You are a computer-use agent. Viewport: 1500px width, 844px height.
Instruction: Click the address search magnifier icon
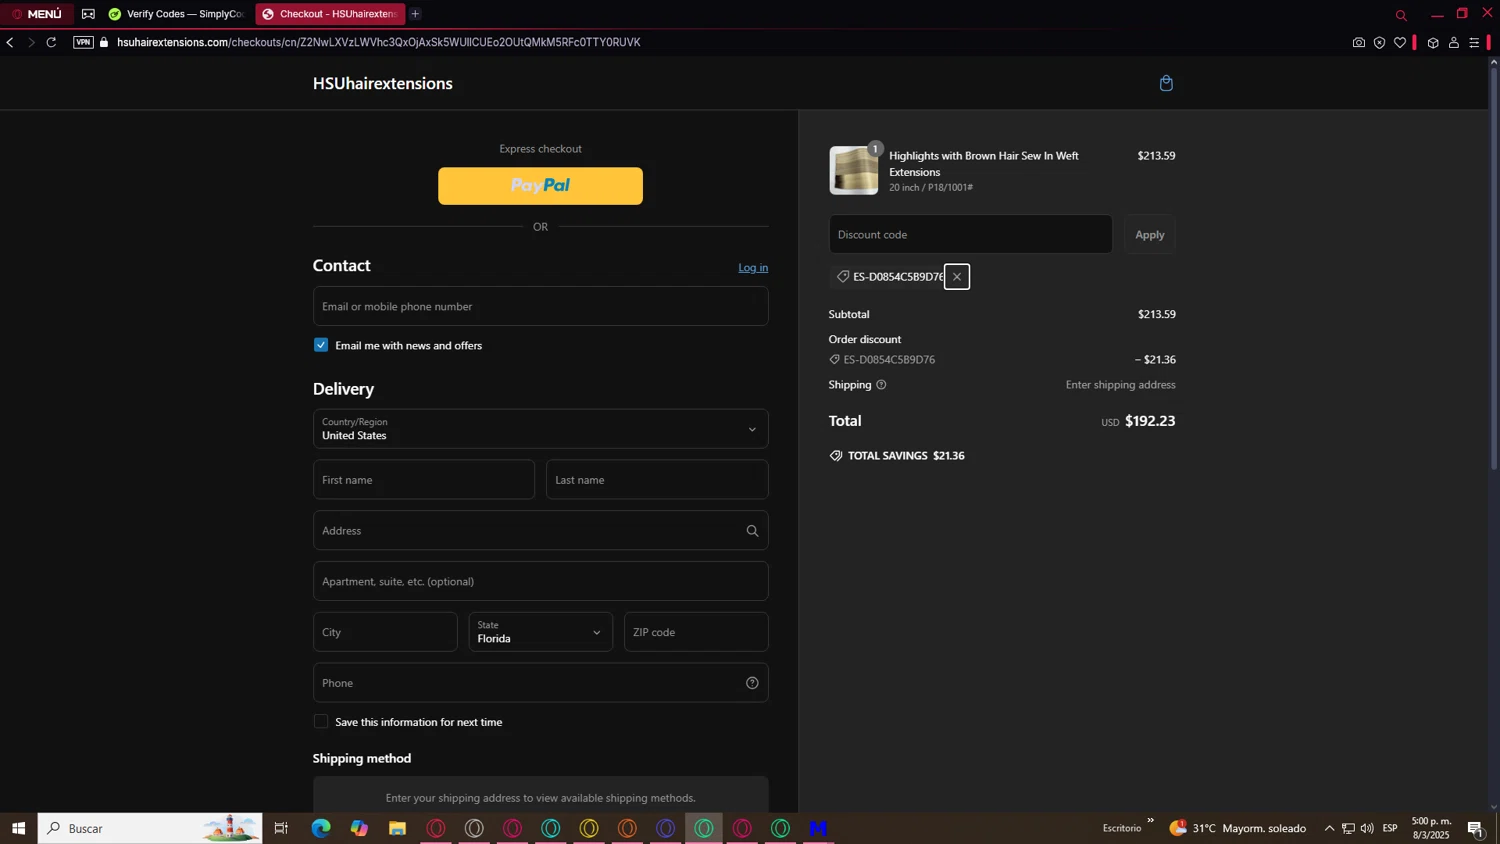tap(752, 531)
